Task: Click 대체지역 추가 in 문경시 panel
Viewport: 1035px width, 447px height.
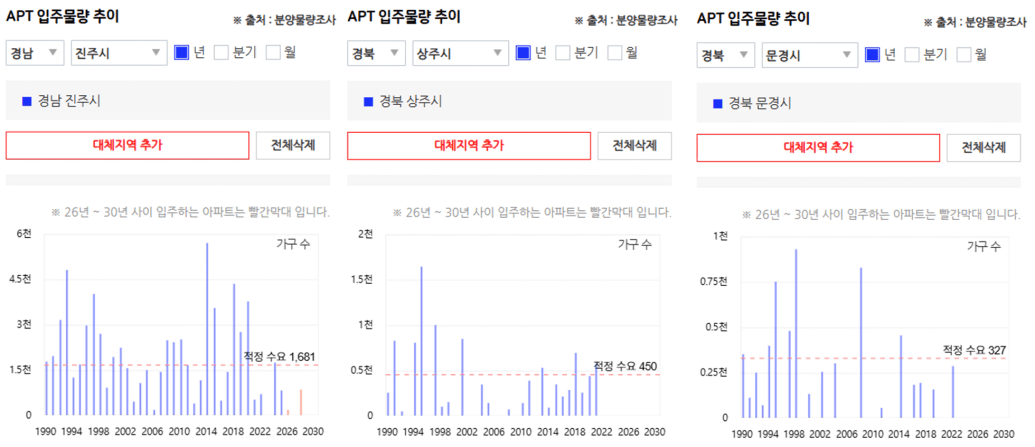Action: (x=818, y=147)
